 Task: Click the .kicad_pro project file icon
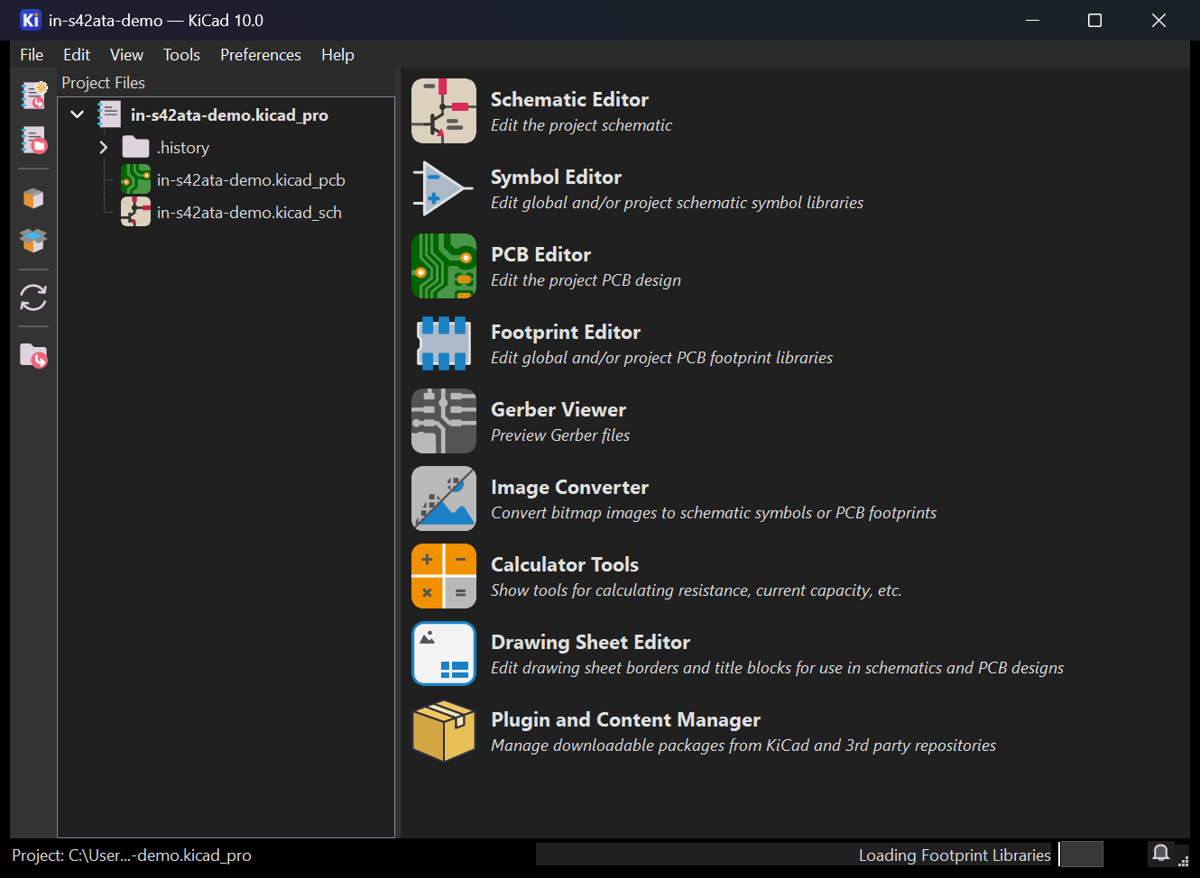tap(109, 115)
